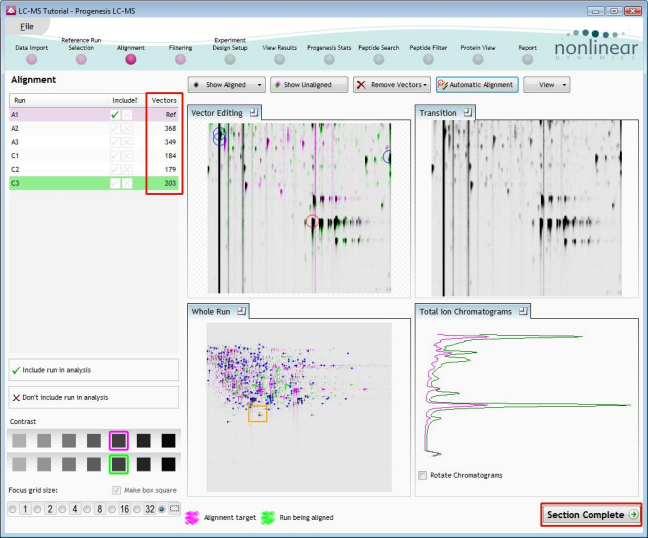Run Automatic Alignment

pos(477,85)
